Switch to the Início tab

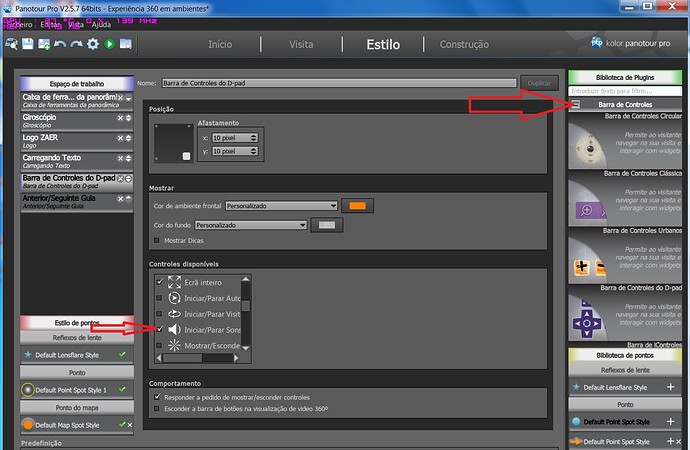click(x=220, y=44)
